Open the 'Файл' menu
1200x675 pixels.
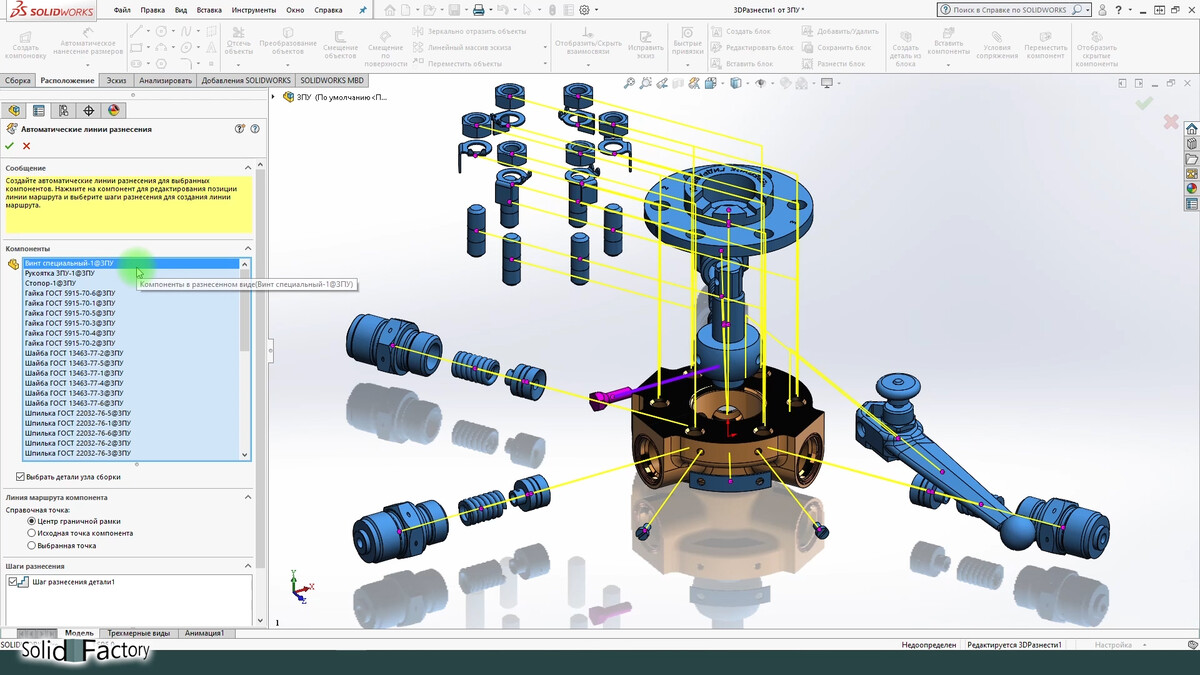(122, 10)
